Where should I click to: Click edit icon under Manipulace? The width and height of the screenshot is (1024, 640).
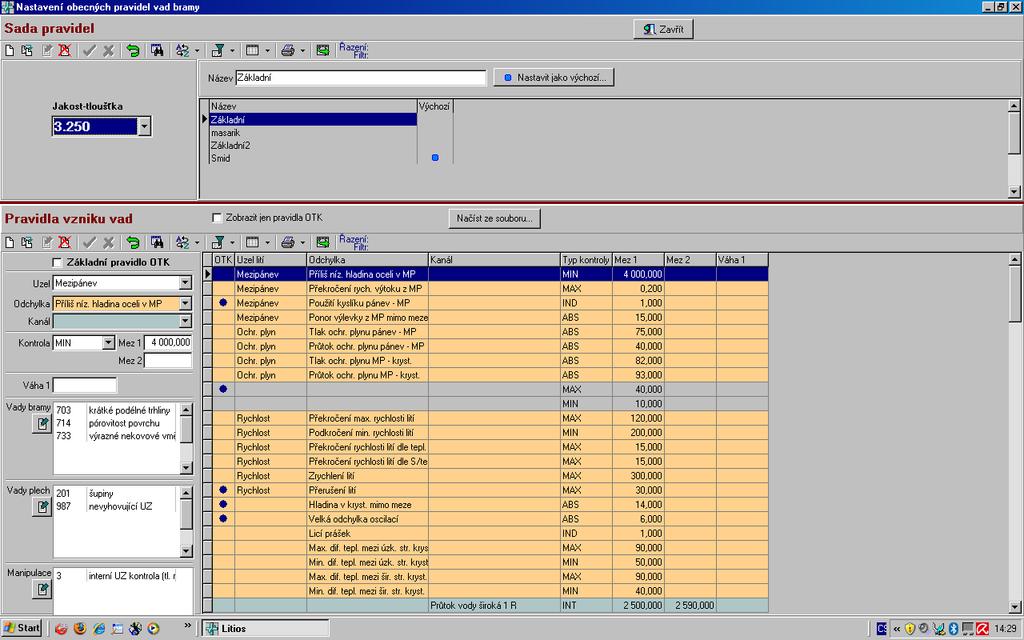point(42,589)
